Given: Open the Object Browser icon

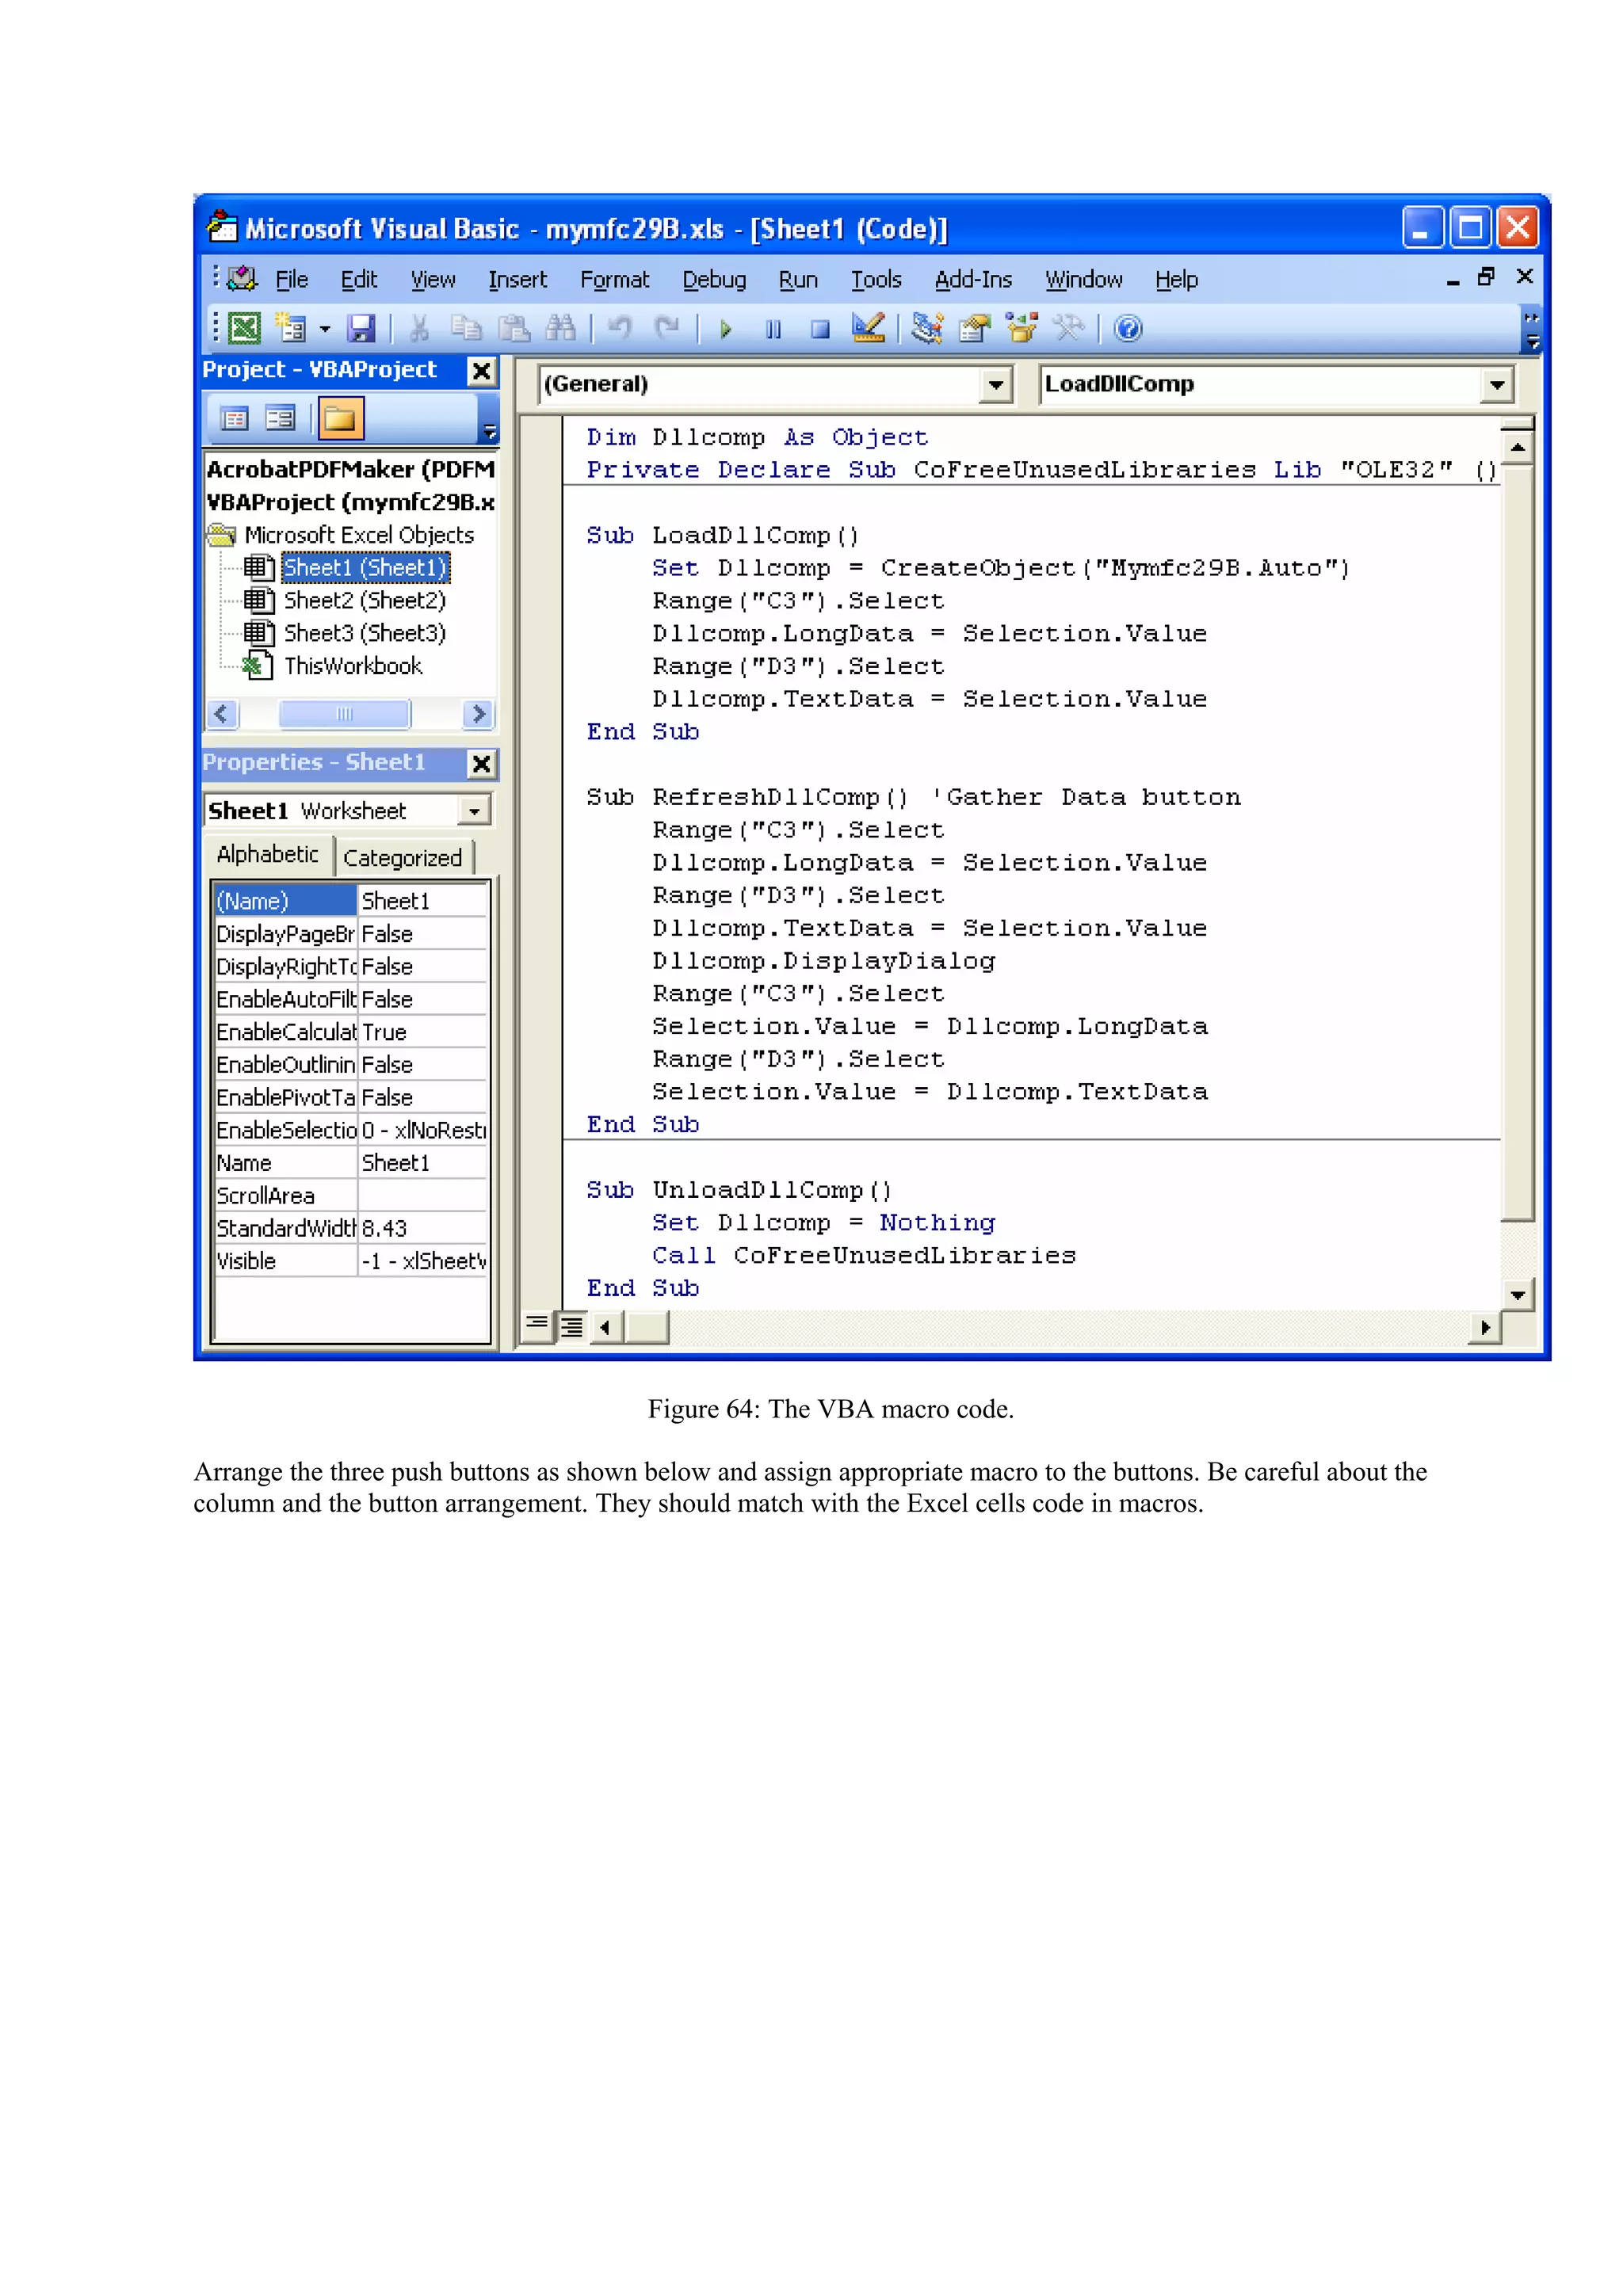Looking at the screenshot, I should click(1022, 329).
